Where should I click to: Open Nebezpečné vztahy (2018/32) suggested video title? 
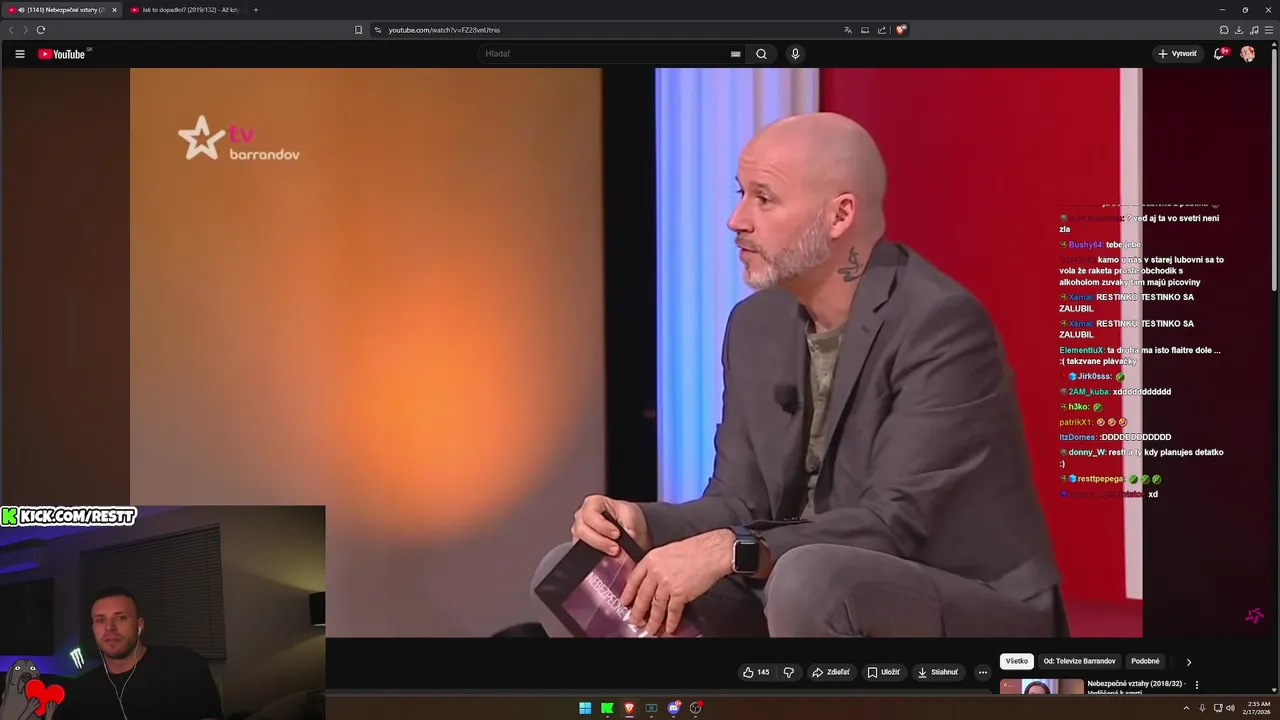tap(1137, 687)
